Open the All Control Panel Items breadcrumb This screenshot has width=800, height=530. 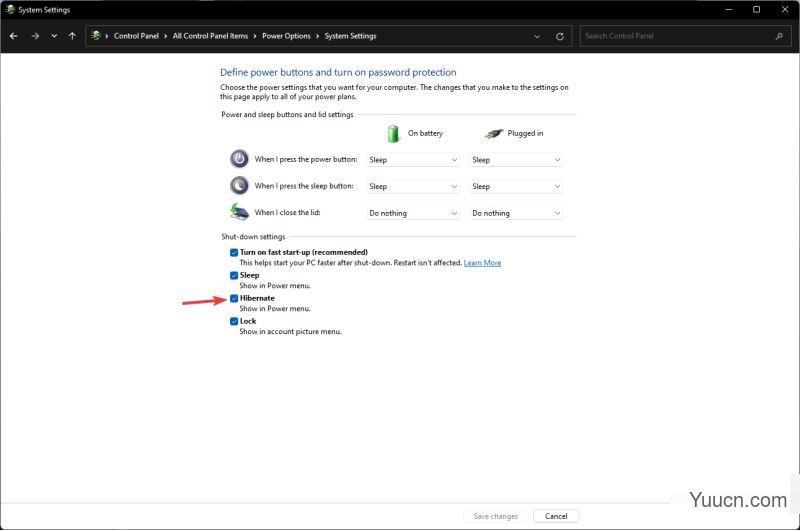click(x=210, y=36)
